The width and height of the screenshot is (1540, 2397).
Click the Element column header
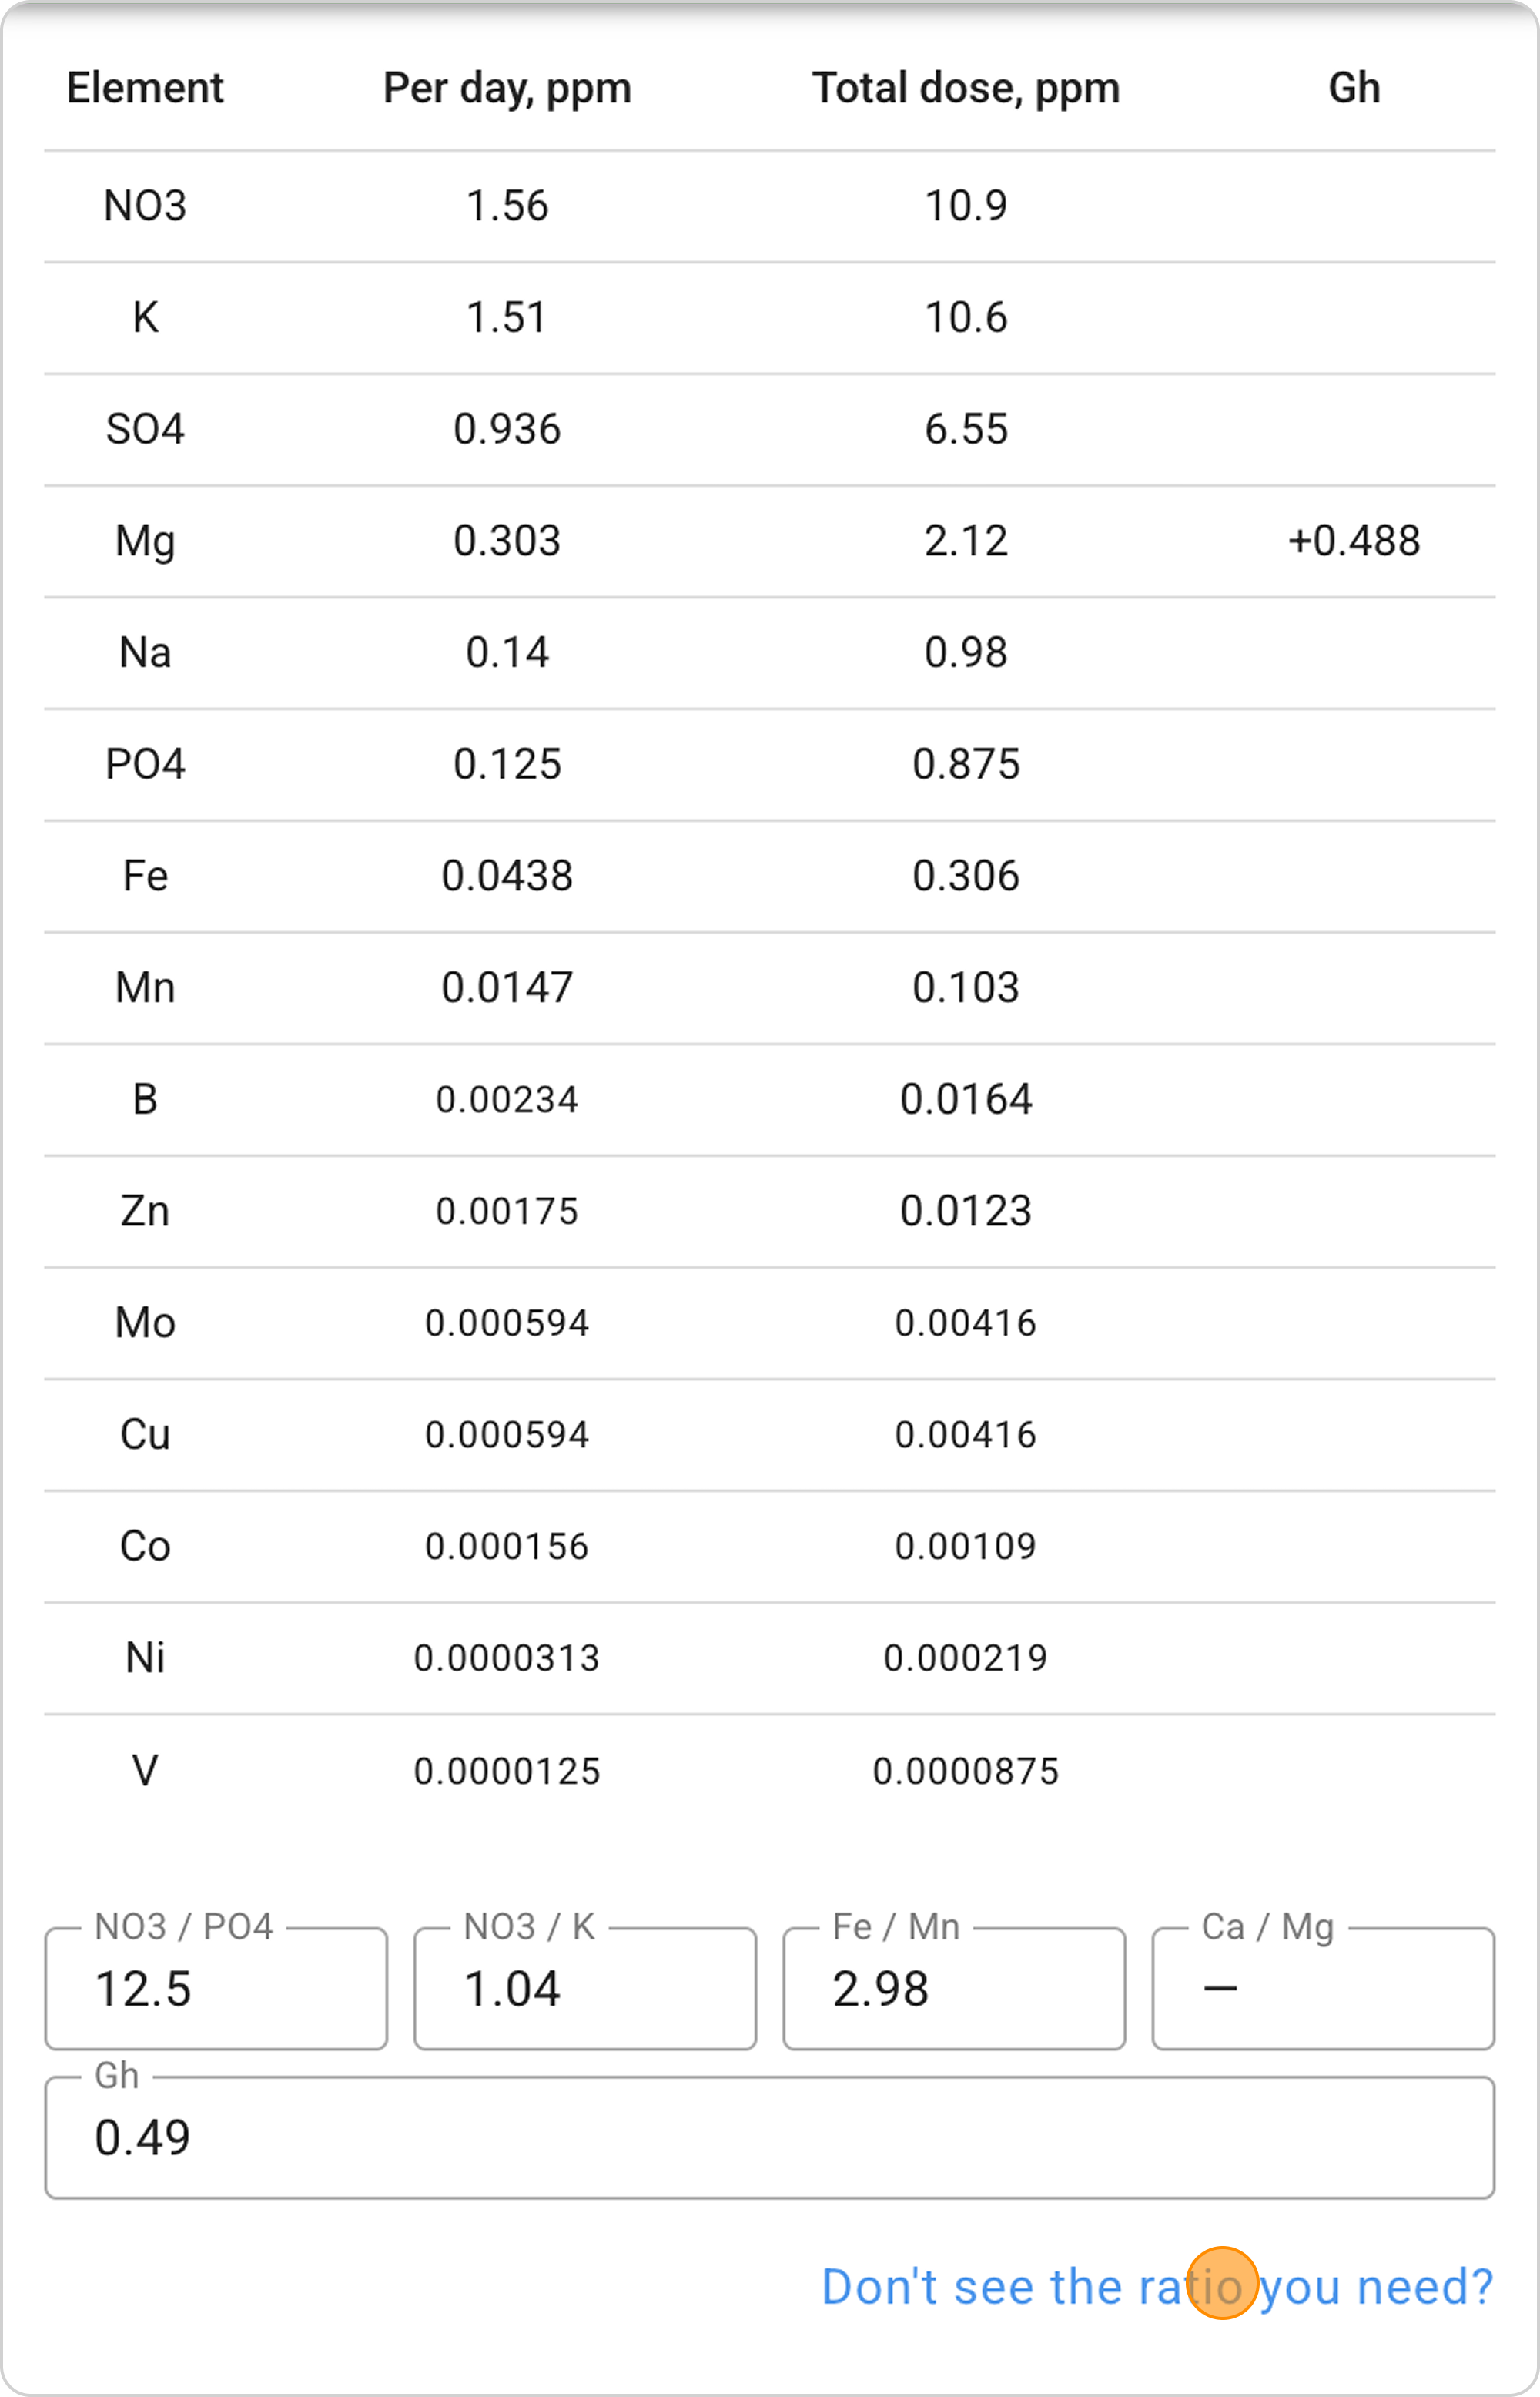point(145,88)
